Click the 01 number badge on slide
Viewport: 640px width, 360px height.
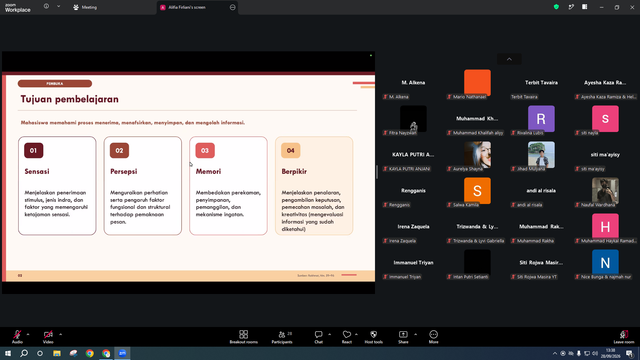(33, 151)
